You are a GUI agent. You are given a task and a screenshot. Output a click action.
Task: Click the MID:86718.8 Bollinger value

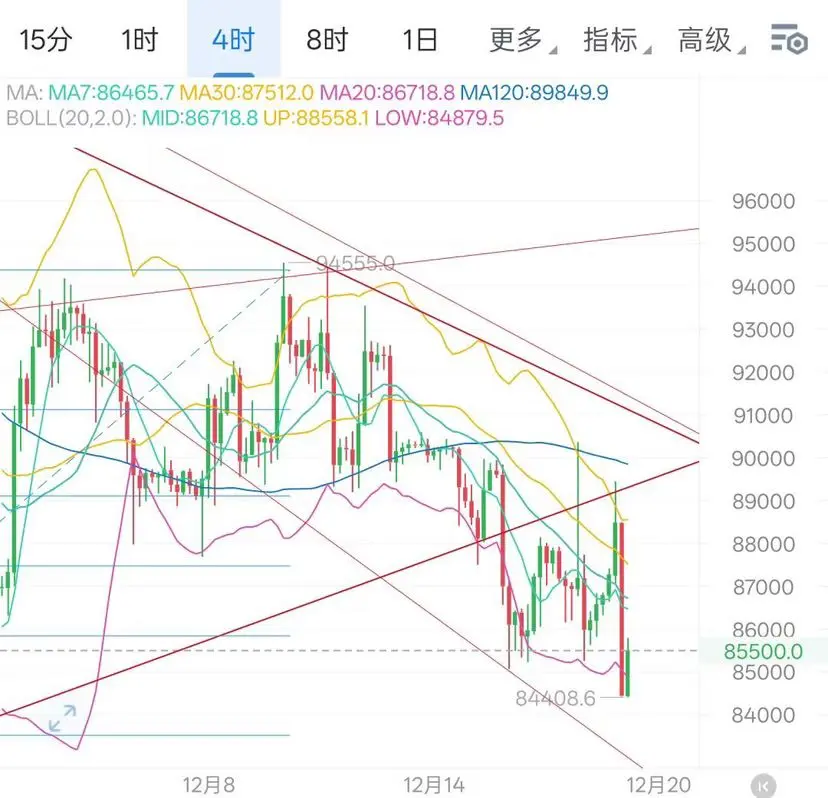point(200,117)
